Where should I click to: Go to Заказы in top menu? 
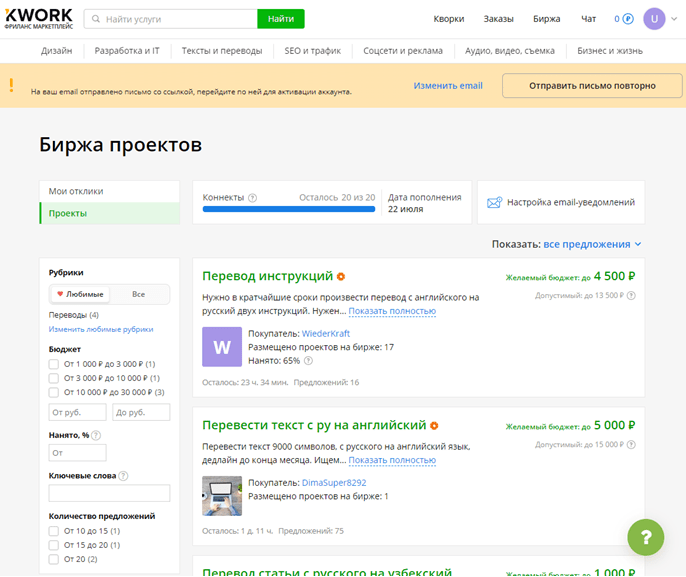[x=498, y=19]
